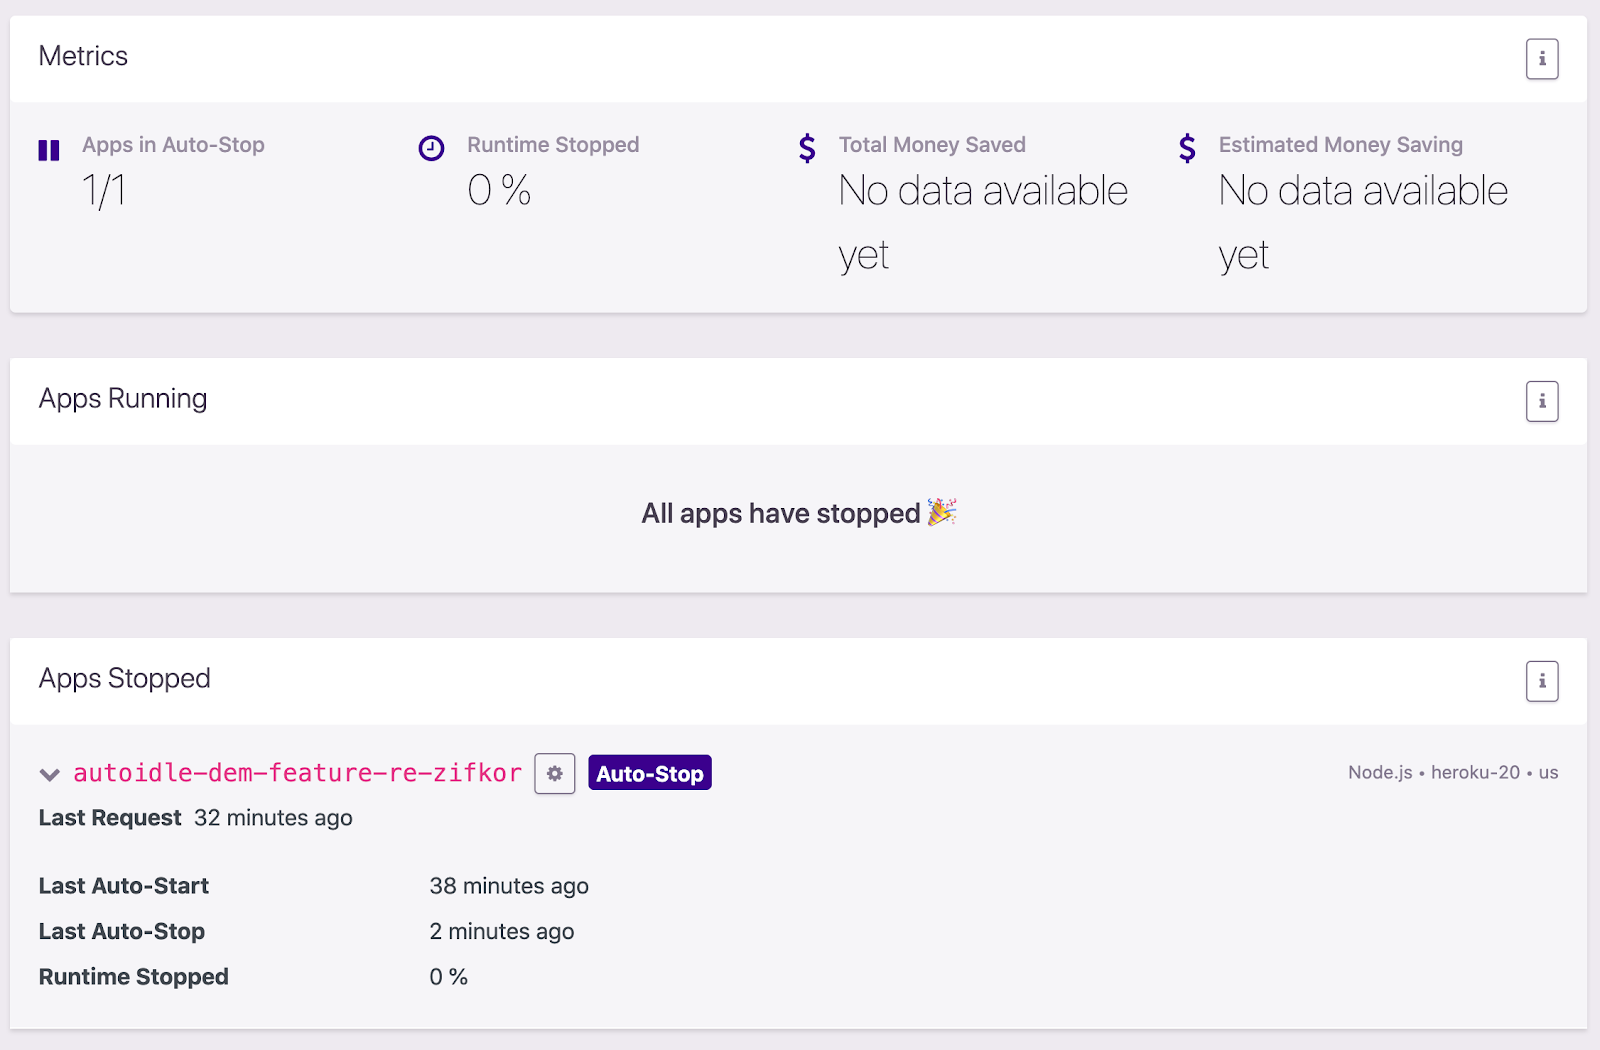
Task: Click the Apps Running info icon
Action: 1542,401
